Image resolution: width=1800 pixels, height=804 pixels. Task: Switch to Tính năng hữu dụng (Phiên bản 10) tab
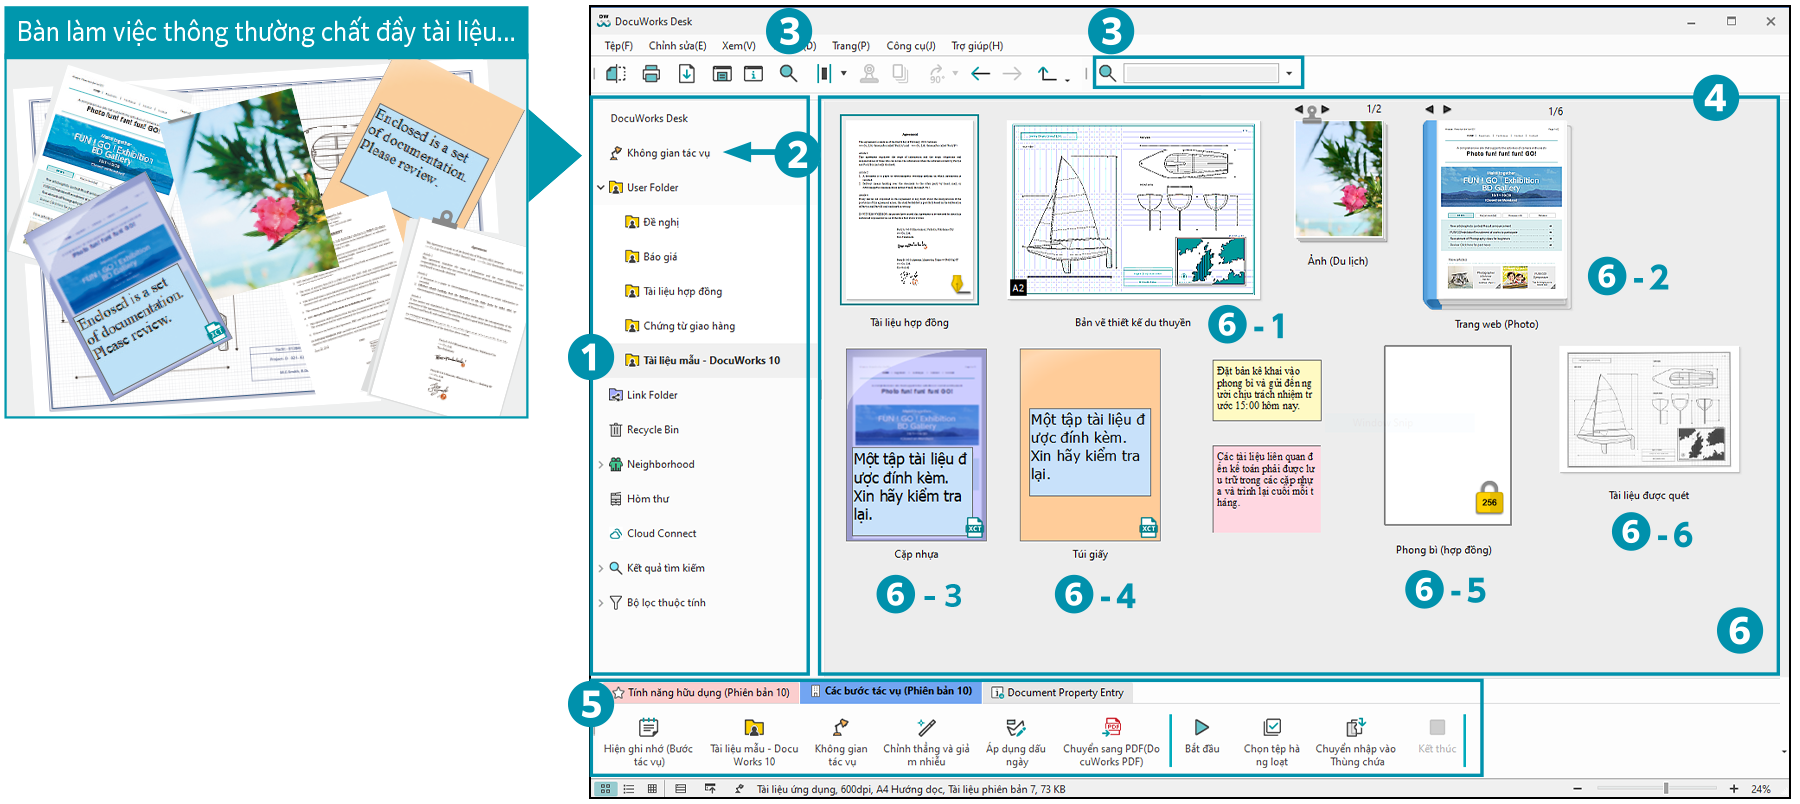[700, 692]
